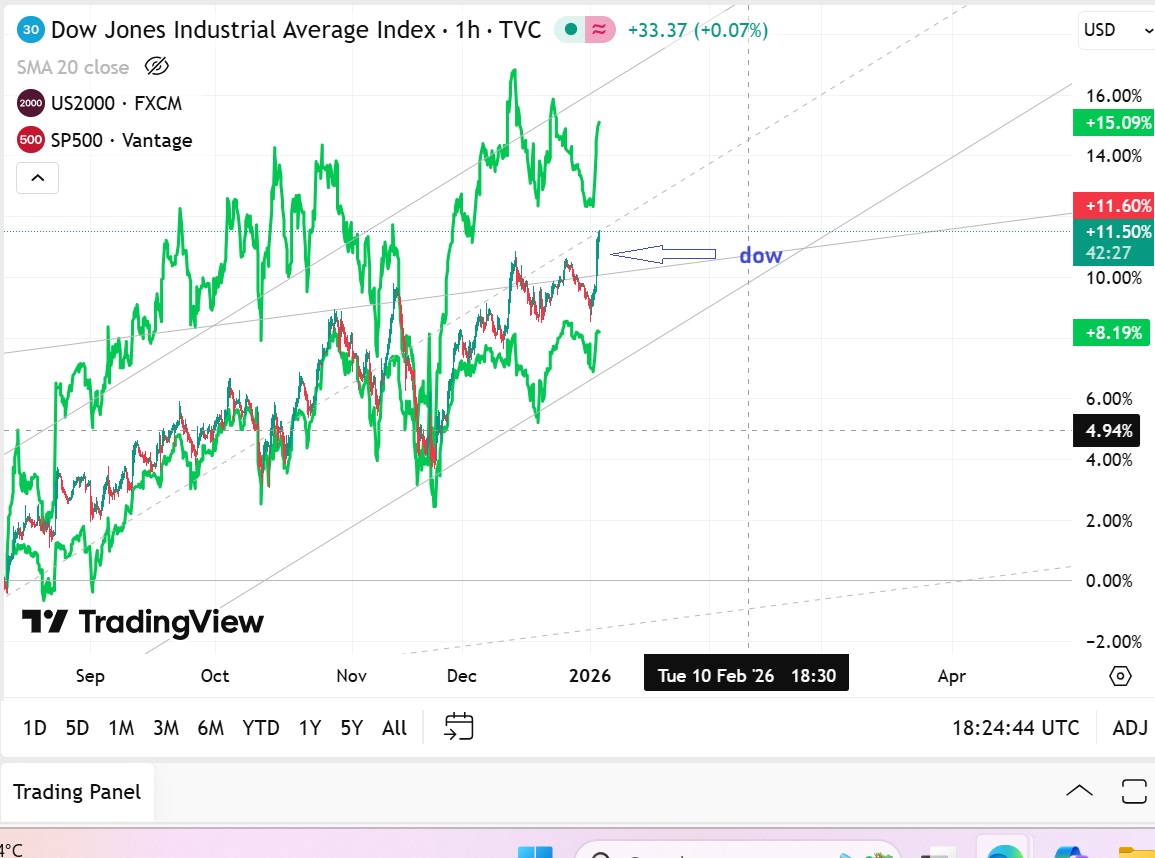Click the Windows Start button in taskbar
The image size is (1155, 858).
tap(535, 853)
